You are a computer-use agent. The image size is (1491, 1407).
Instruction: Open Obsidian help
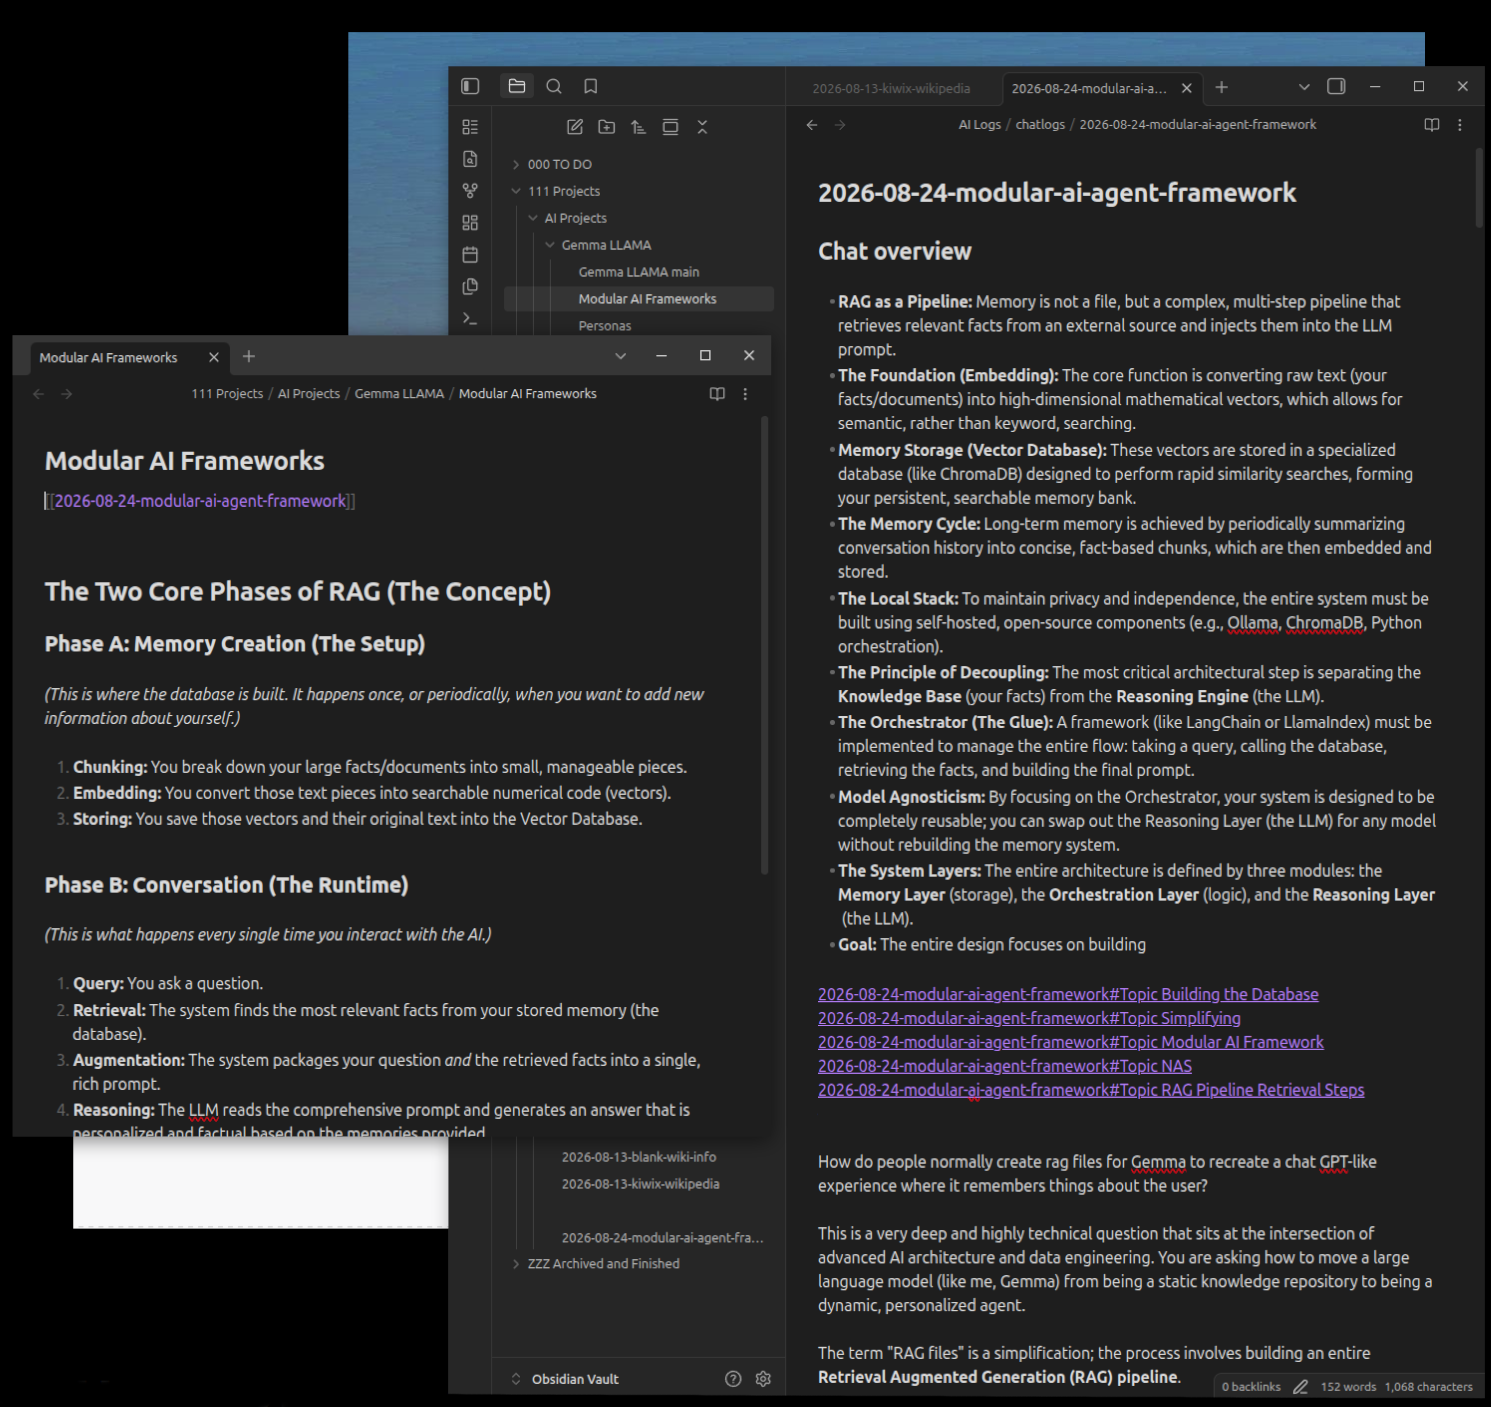pyautogui.click(x=733, y=1379)
